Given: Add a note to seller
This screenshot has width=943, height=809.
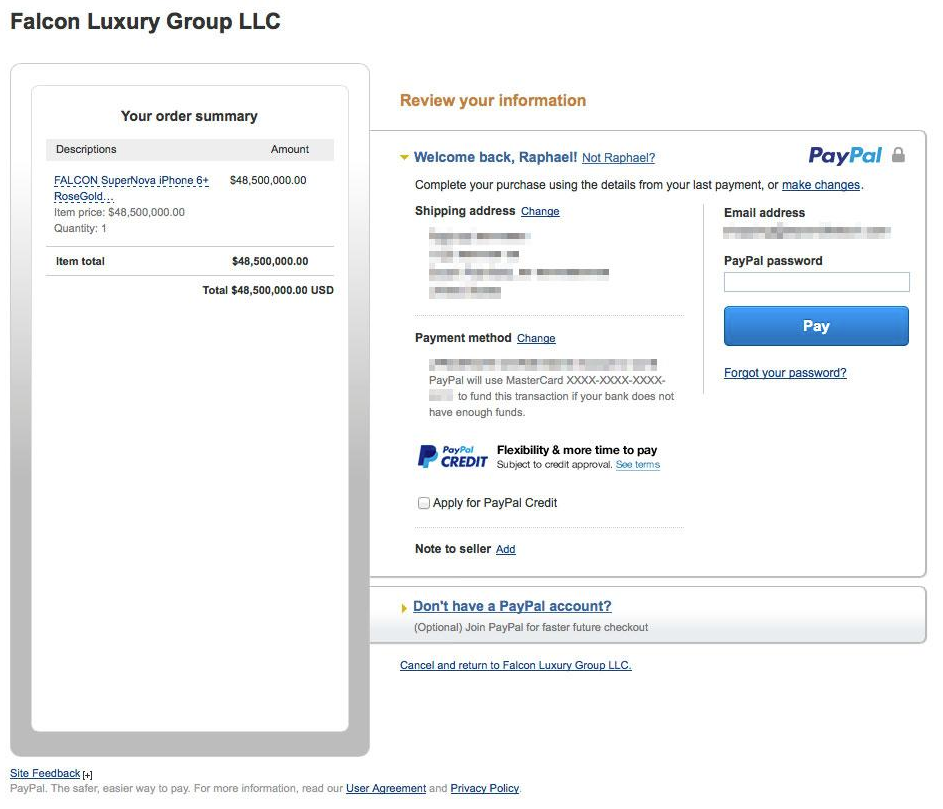Looking at the screenshot, I should [x=505, y=549].
